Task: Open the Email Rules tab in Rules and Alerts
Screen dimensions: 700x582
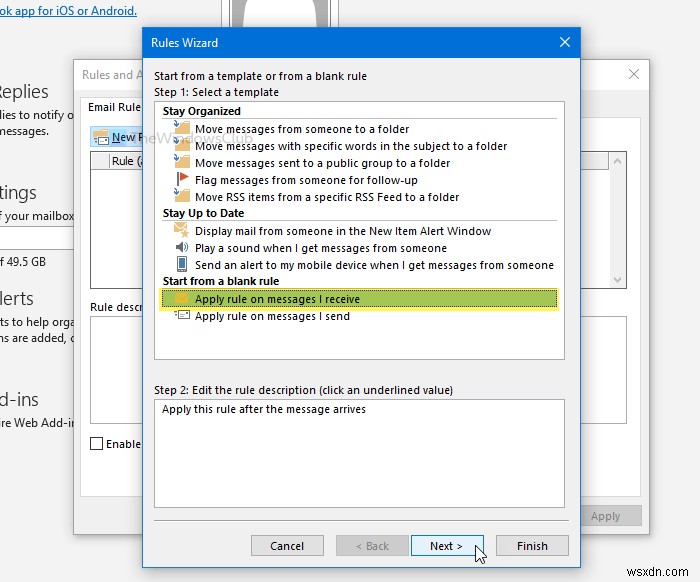Action: [x=114, y=107]
